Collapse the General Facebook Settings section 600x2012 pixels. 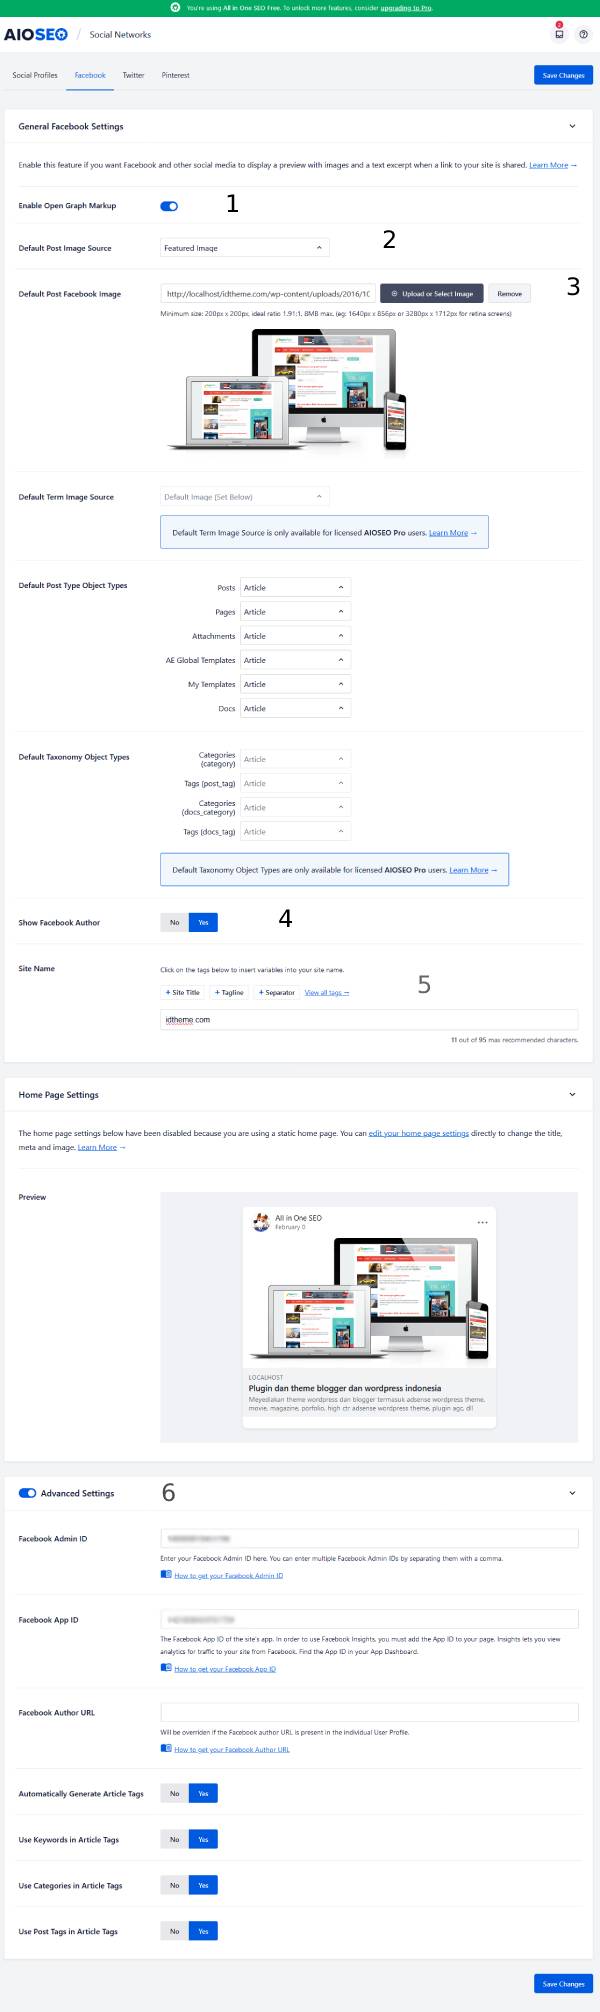pos(572,127)
